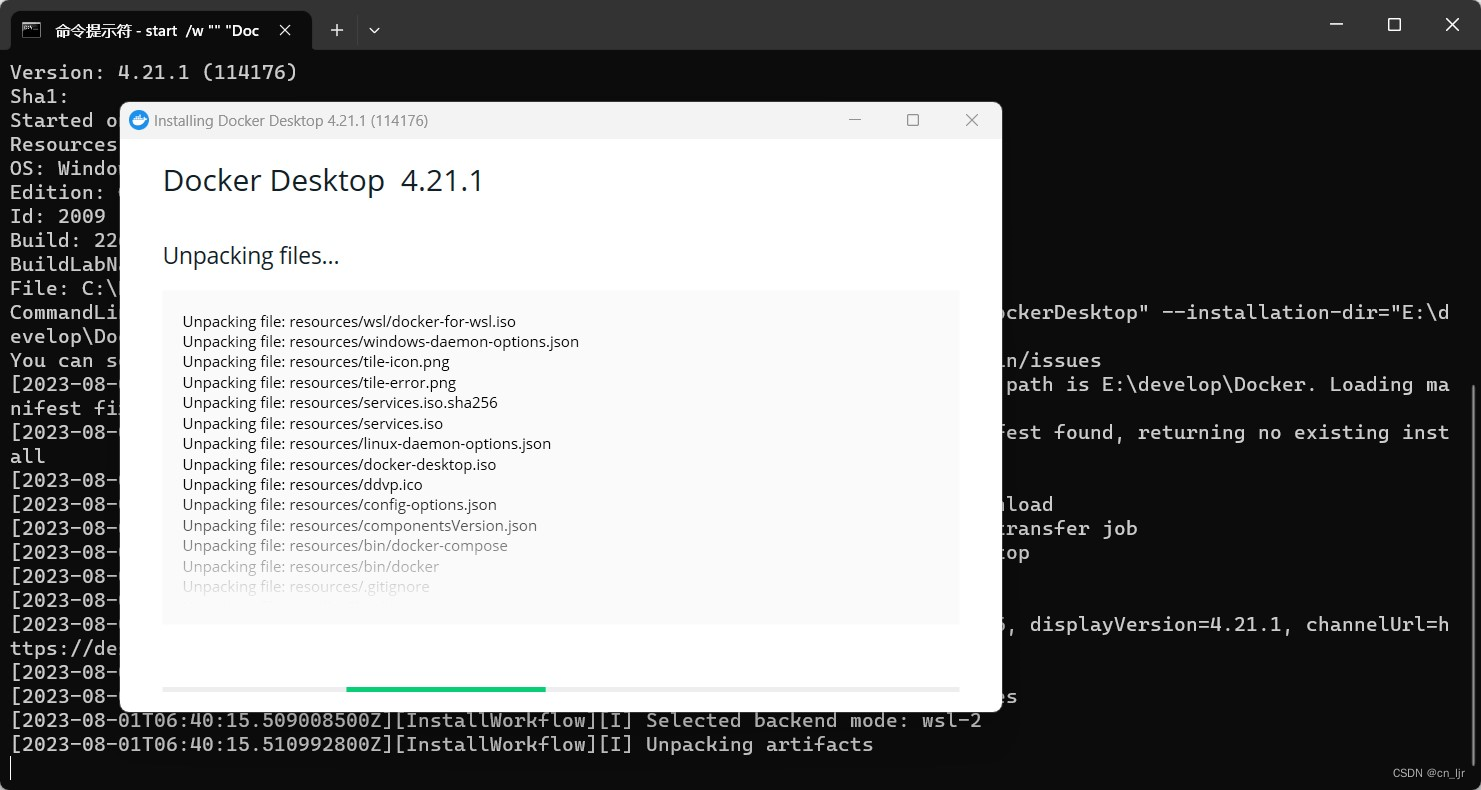The width and height of the screenshot is (1481, 790).
Task: Click the line 'resources/wsl/docker-for-wsl.iso'
Action: (349, 322)
